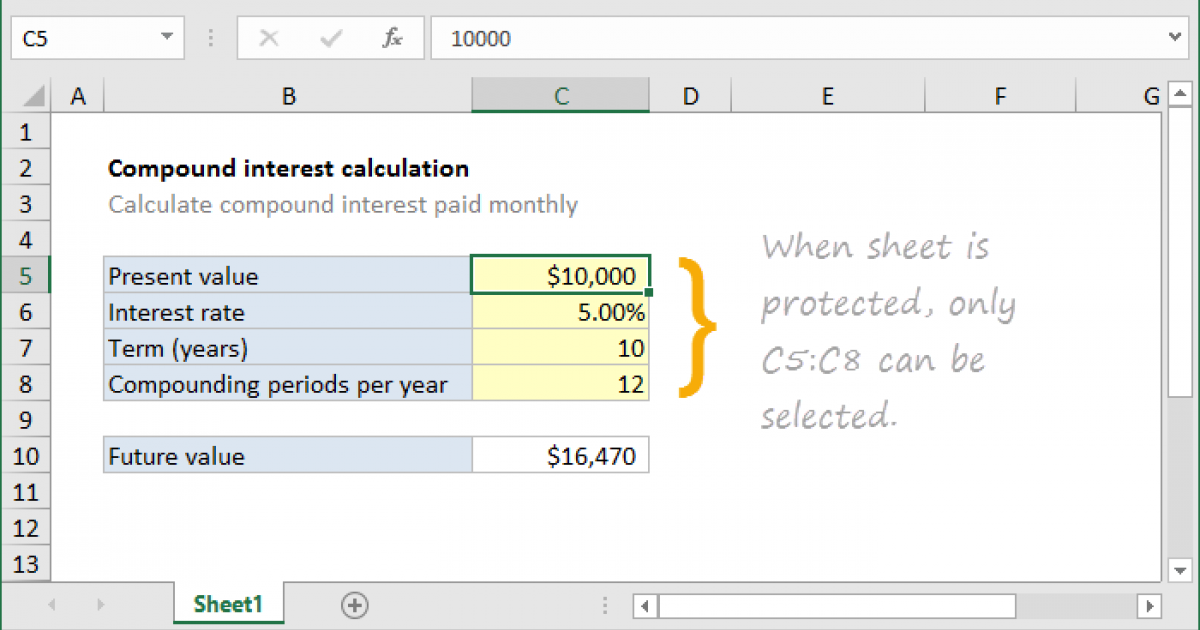
Task: Click the dotted handle next to horizontal scrollbar
Action: pos(605,605)
